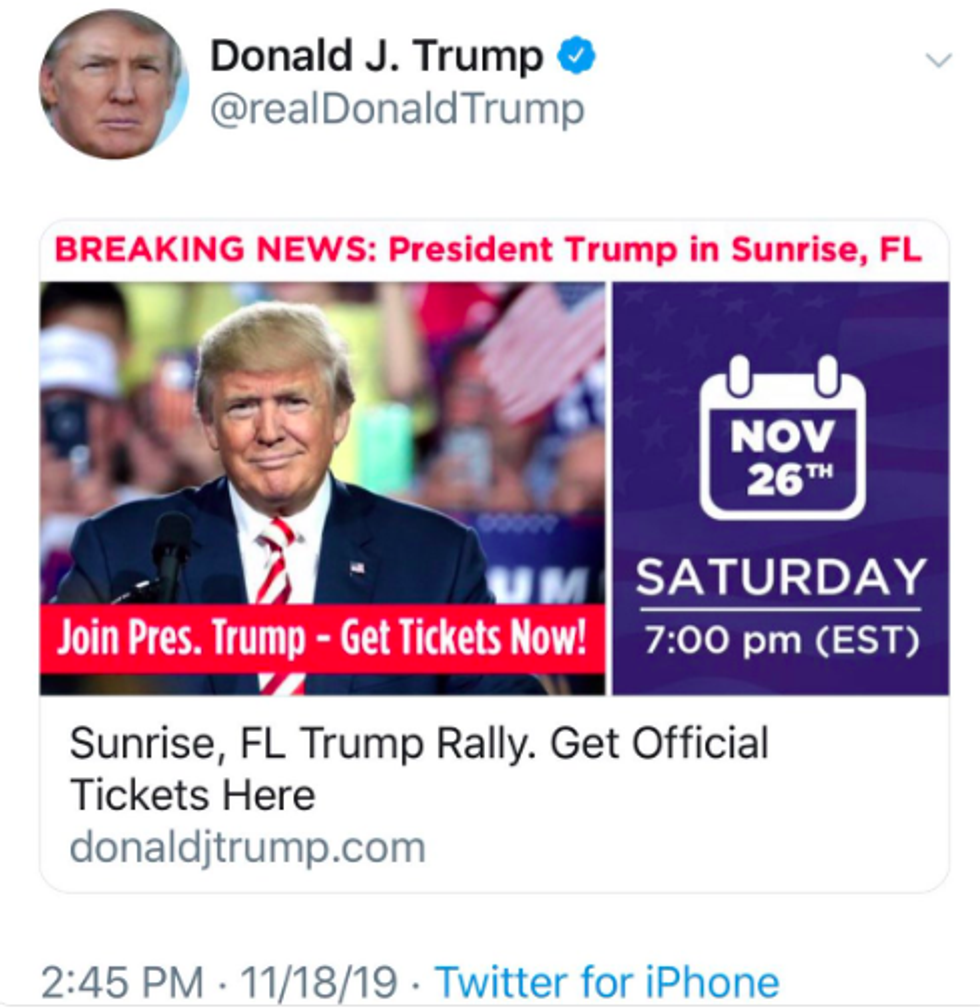
Task: Visit the donaldjtrump.com domain link
Action: 247,848
